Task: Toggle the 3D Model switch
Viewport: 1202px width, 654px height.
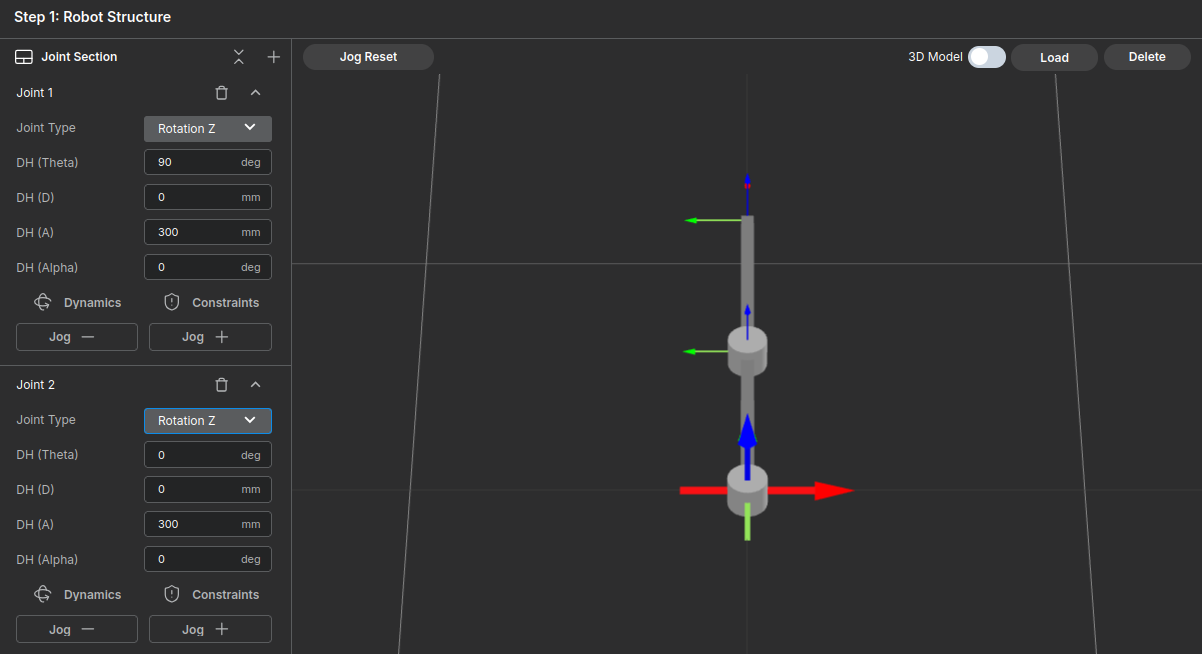Action: (986, 57)
